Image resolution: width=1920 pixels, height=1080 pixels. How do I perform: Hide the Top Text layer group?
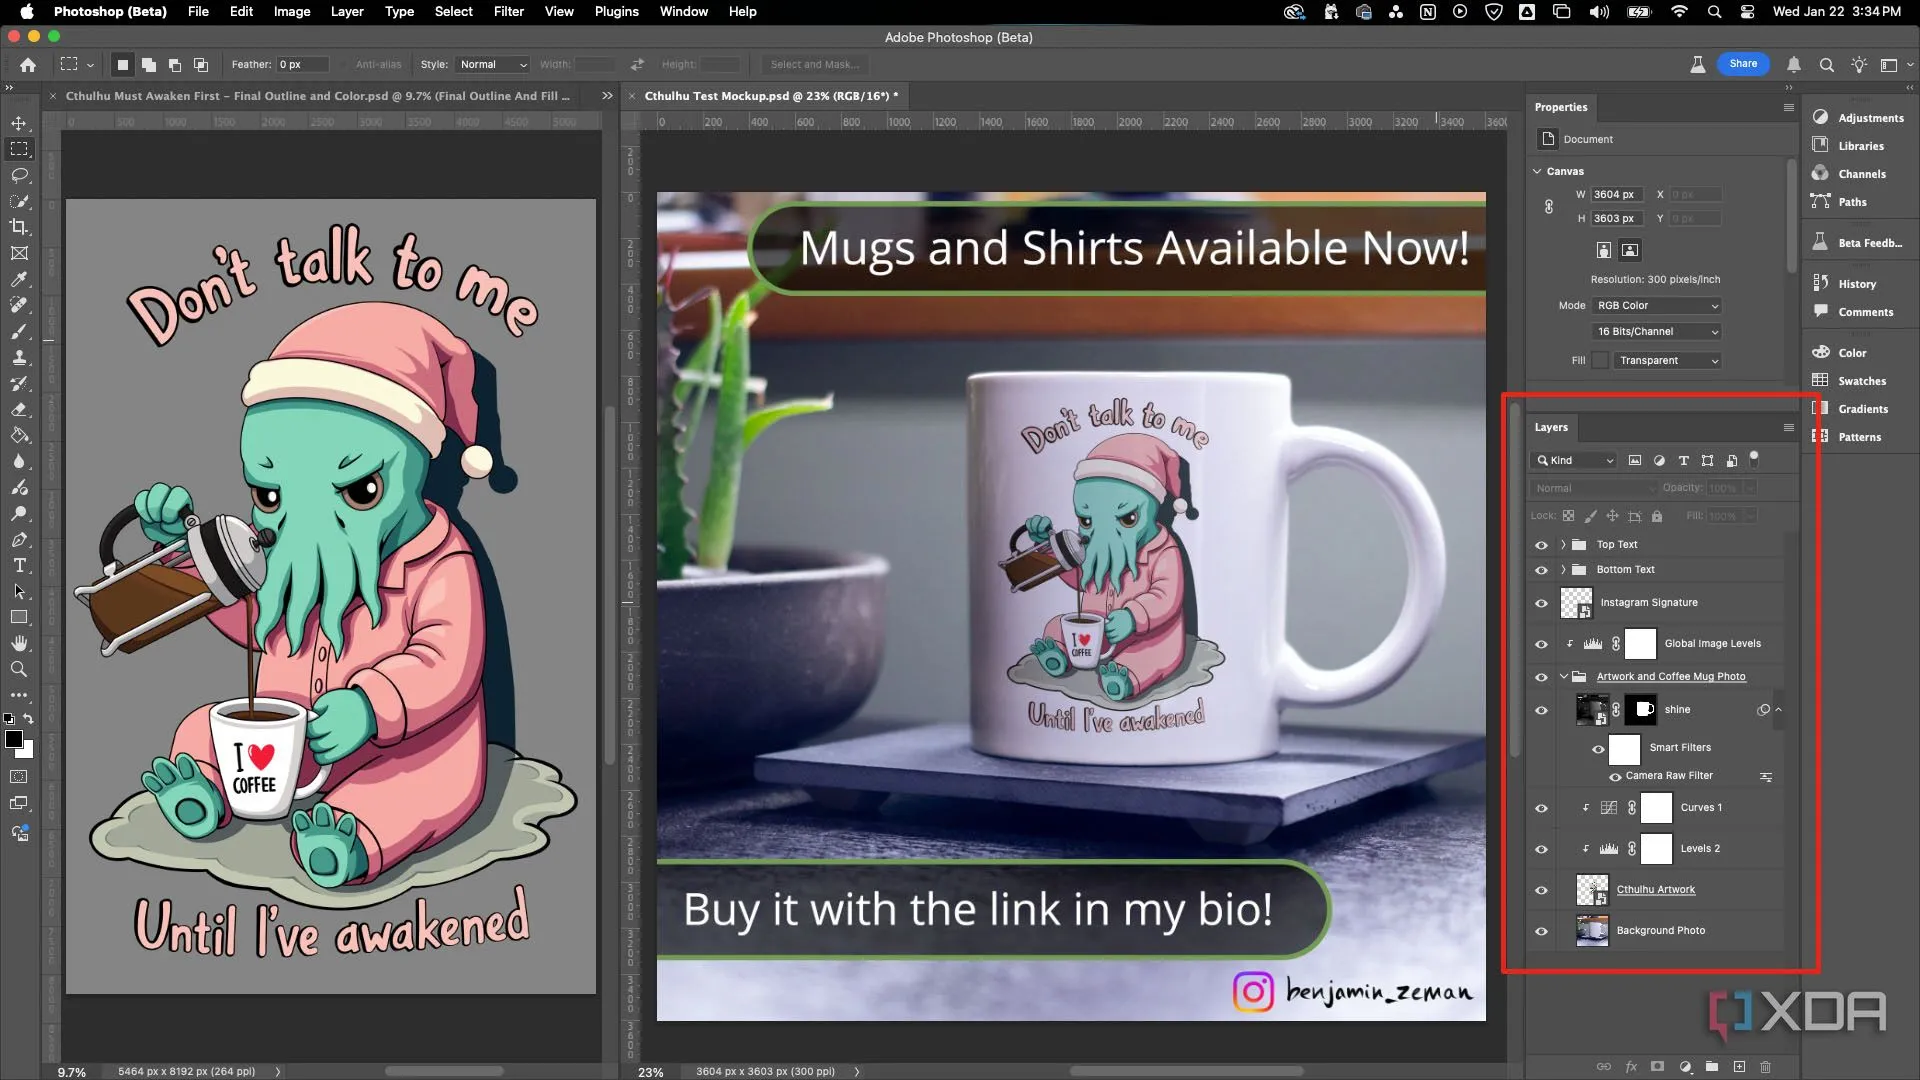click(1541, 545)
